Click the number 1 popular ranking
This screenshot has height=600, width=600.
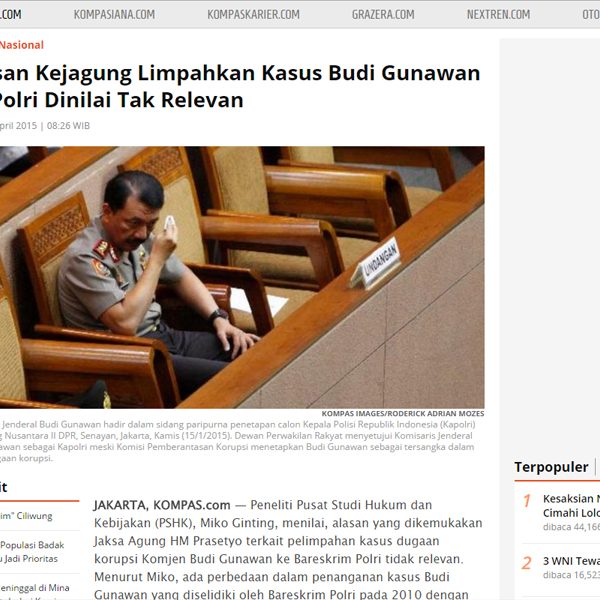pyautogui.click(x=526, y=501)
